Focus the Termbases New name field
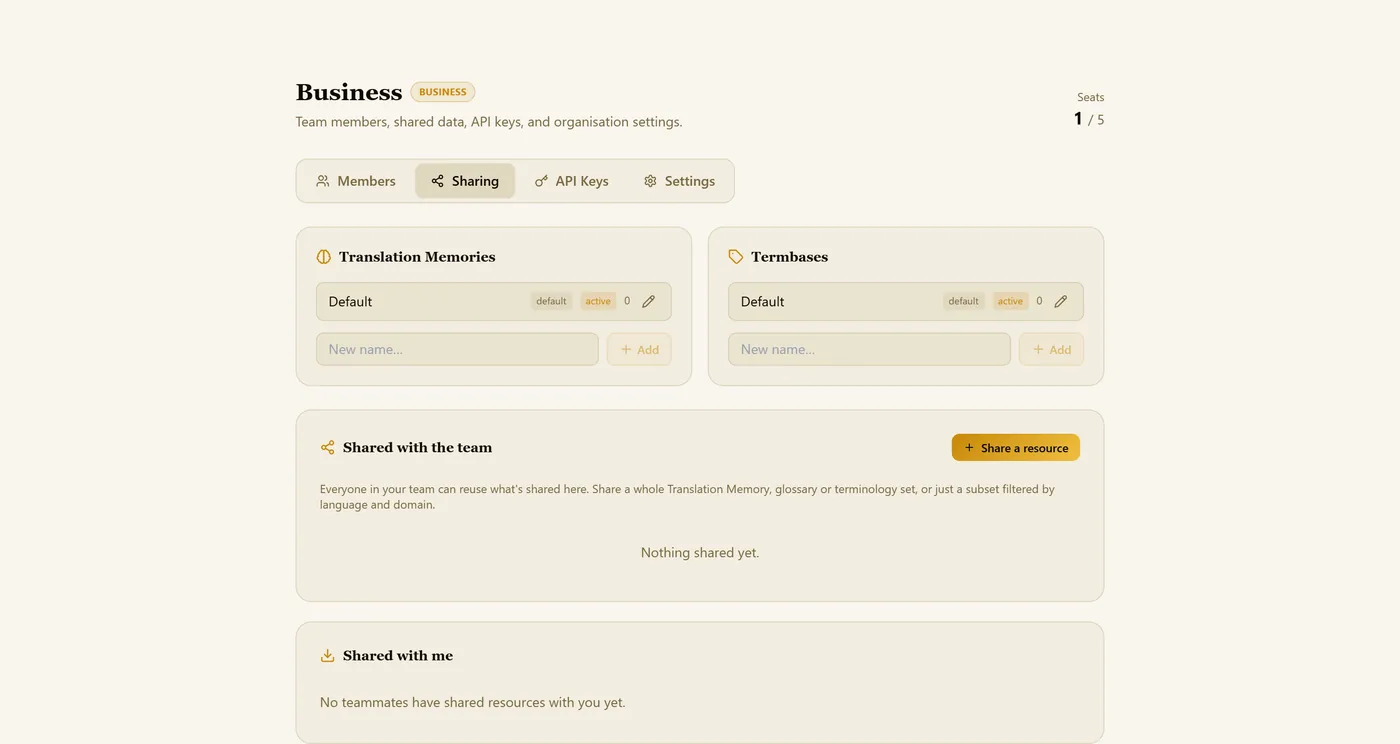The image size is (1400, 744). tap(869, 350)
